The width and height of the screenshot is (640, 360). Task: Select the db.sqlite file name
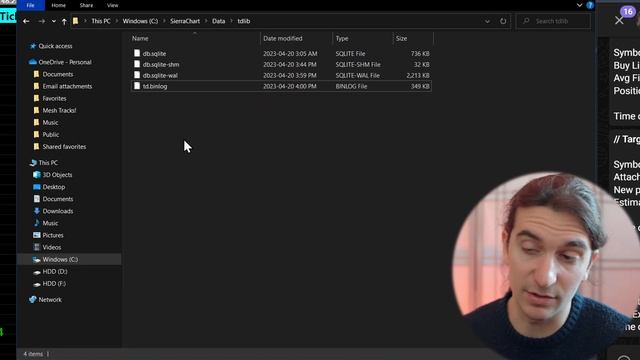(154, 53)
